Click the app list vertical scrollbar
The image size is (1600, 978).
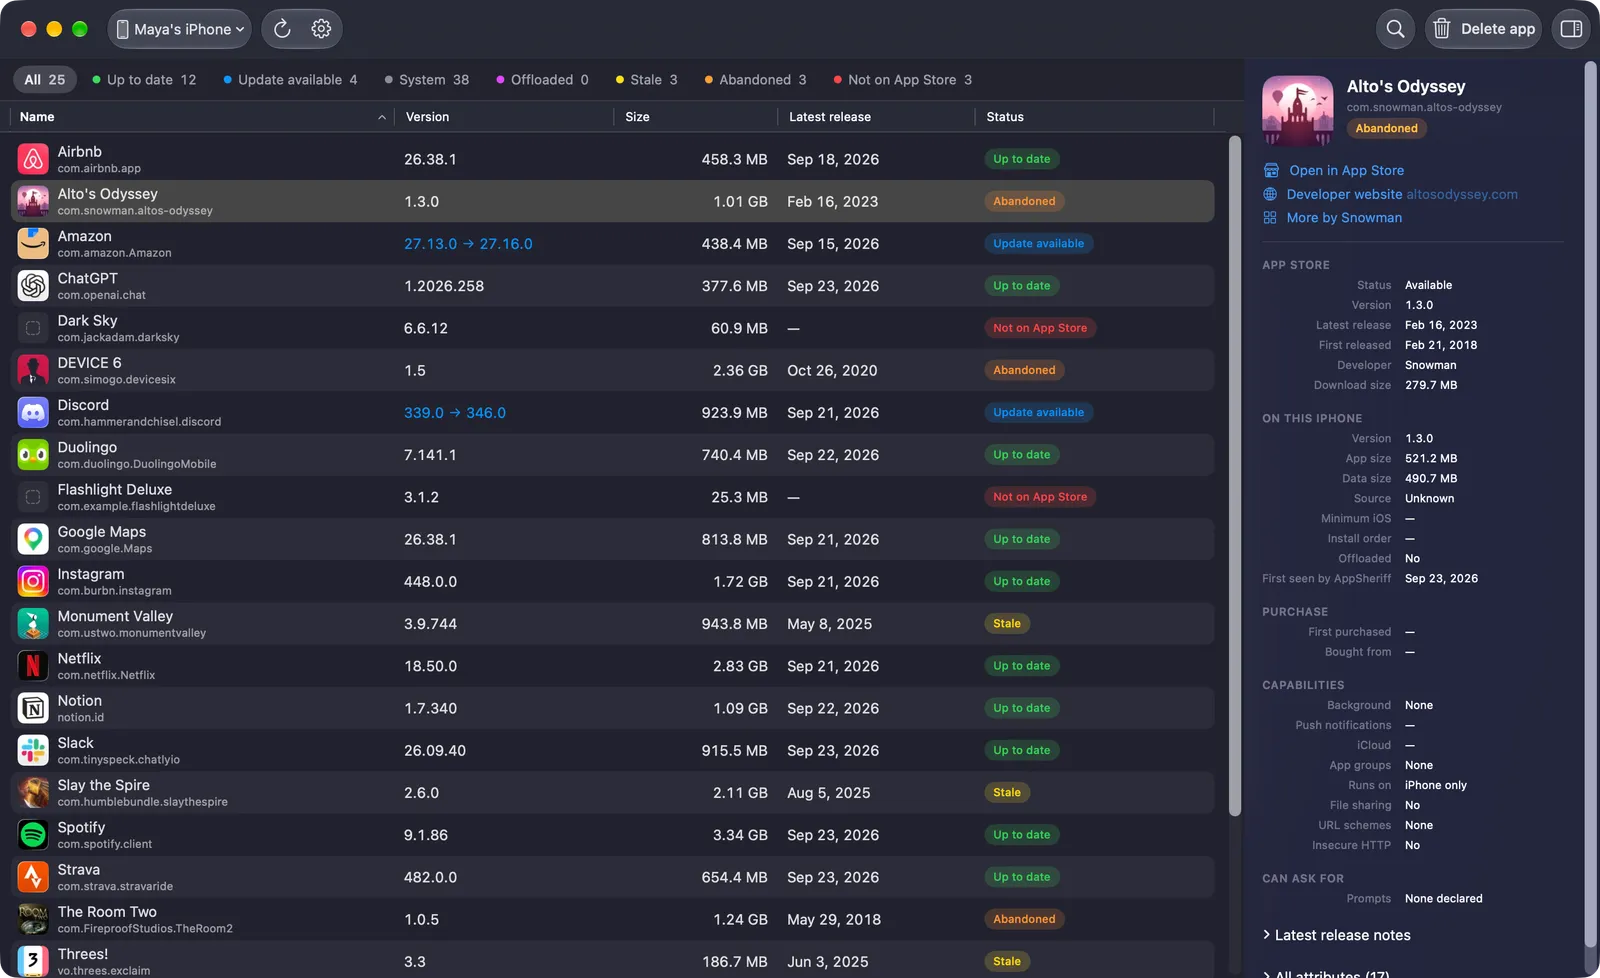1234,475
